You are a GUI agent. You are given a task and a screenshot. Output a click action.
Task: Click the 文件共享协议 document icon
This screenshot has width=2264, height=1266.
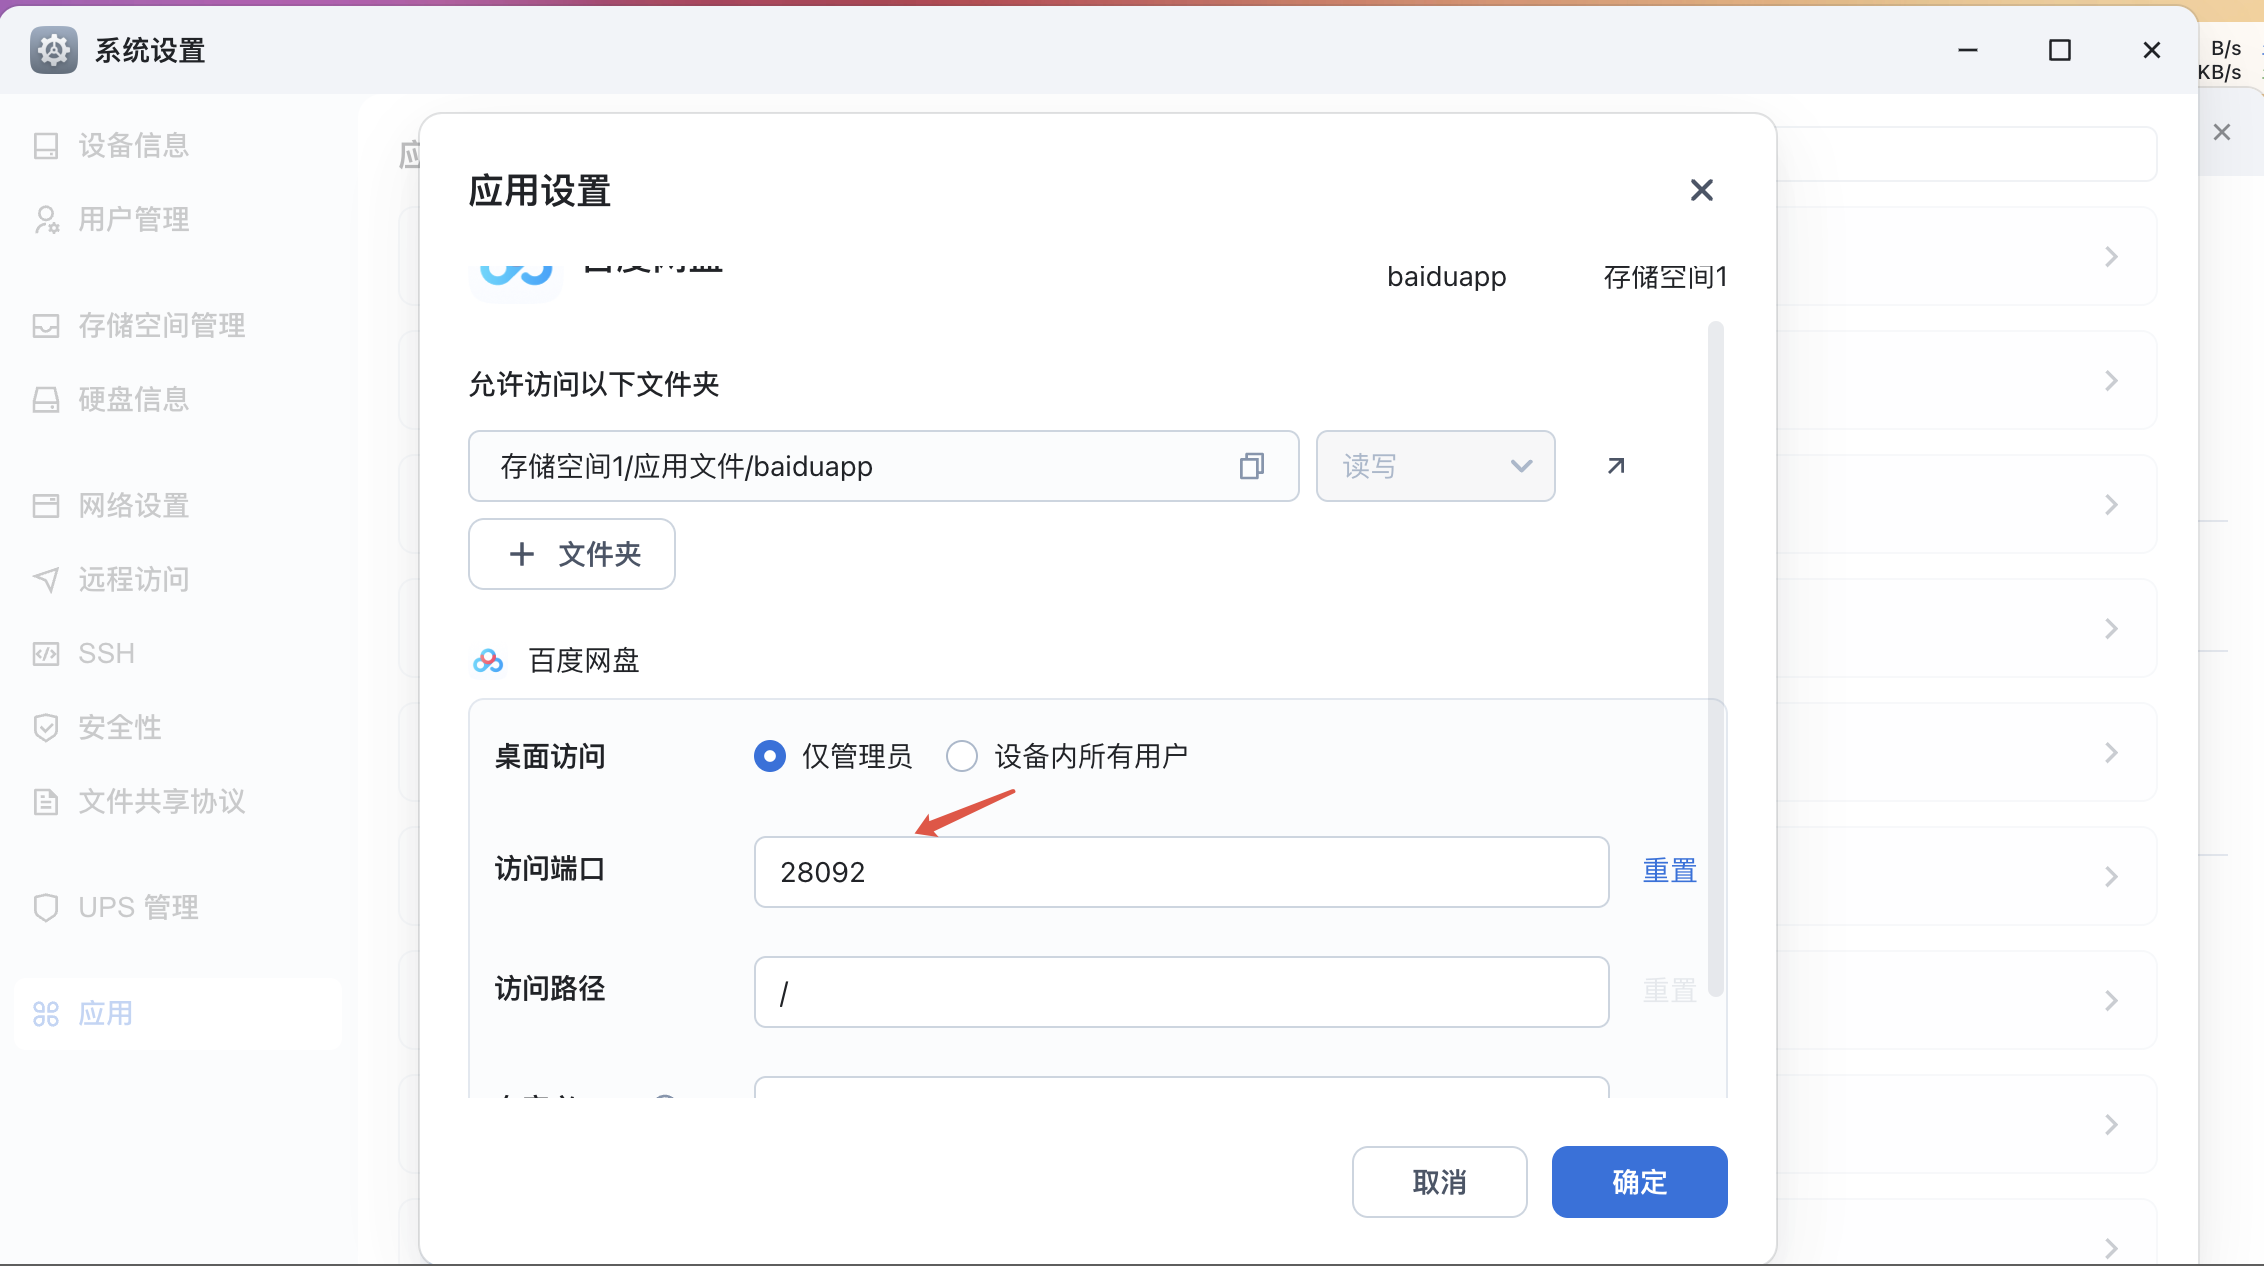pyautogui.click(x=46, y=802)
